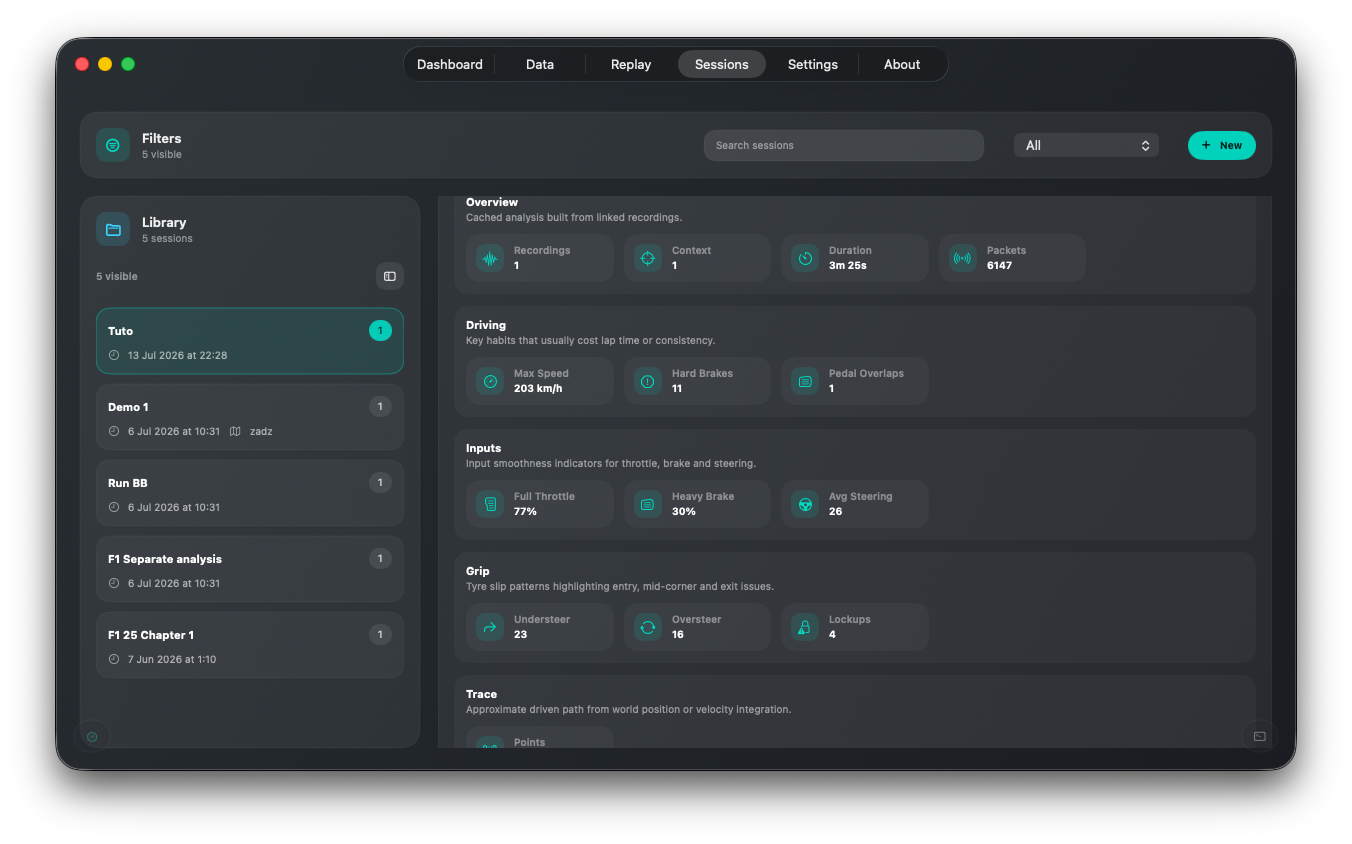Image resolution: width=1352 pixels, height=844 pixels.
Task: Click the Heavy Brake icon
Action: tap(648, 504)
